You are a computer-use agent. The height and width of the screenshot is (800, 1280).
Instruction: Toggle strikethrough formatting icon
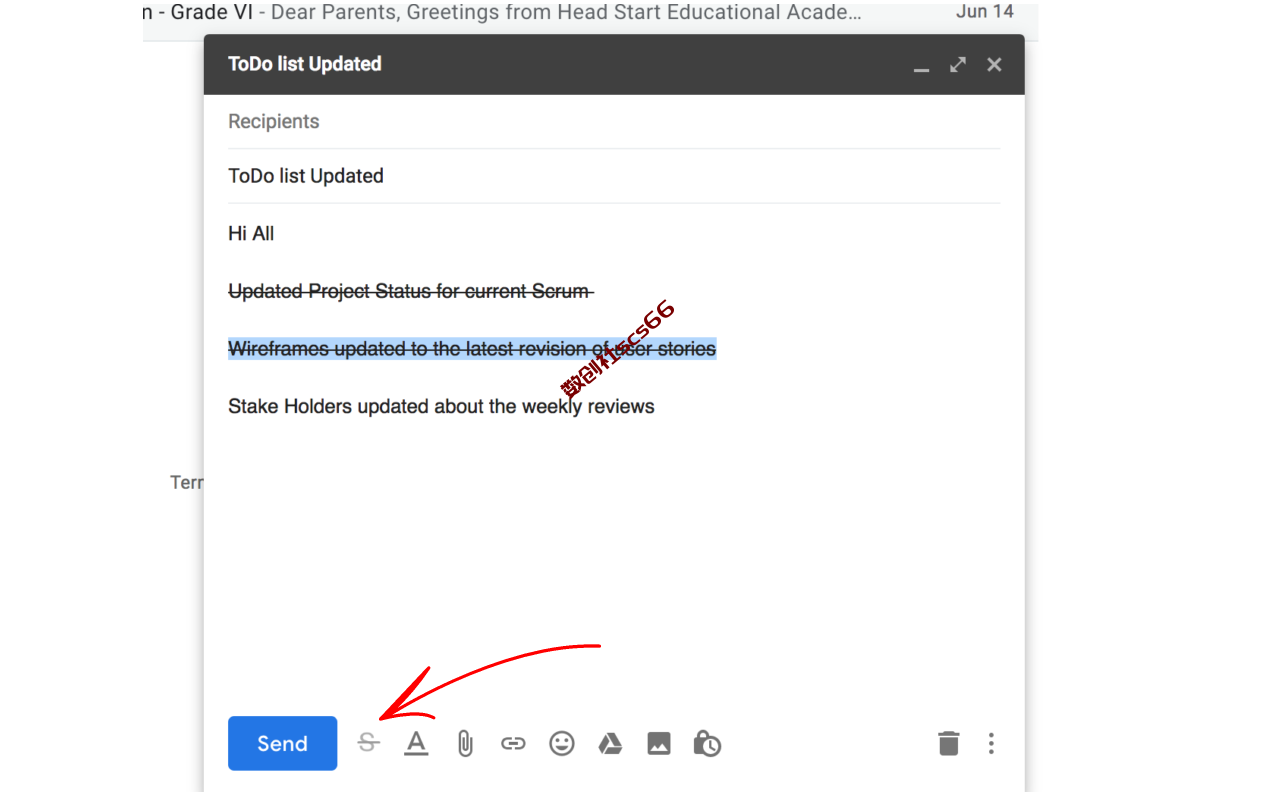point(369,743)
